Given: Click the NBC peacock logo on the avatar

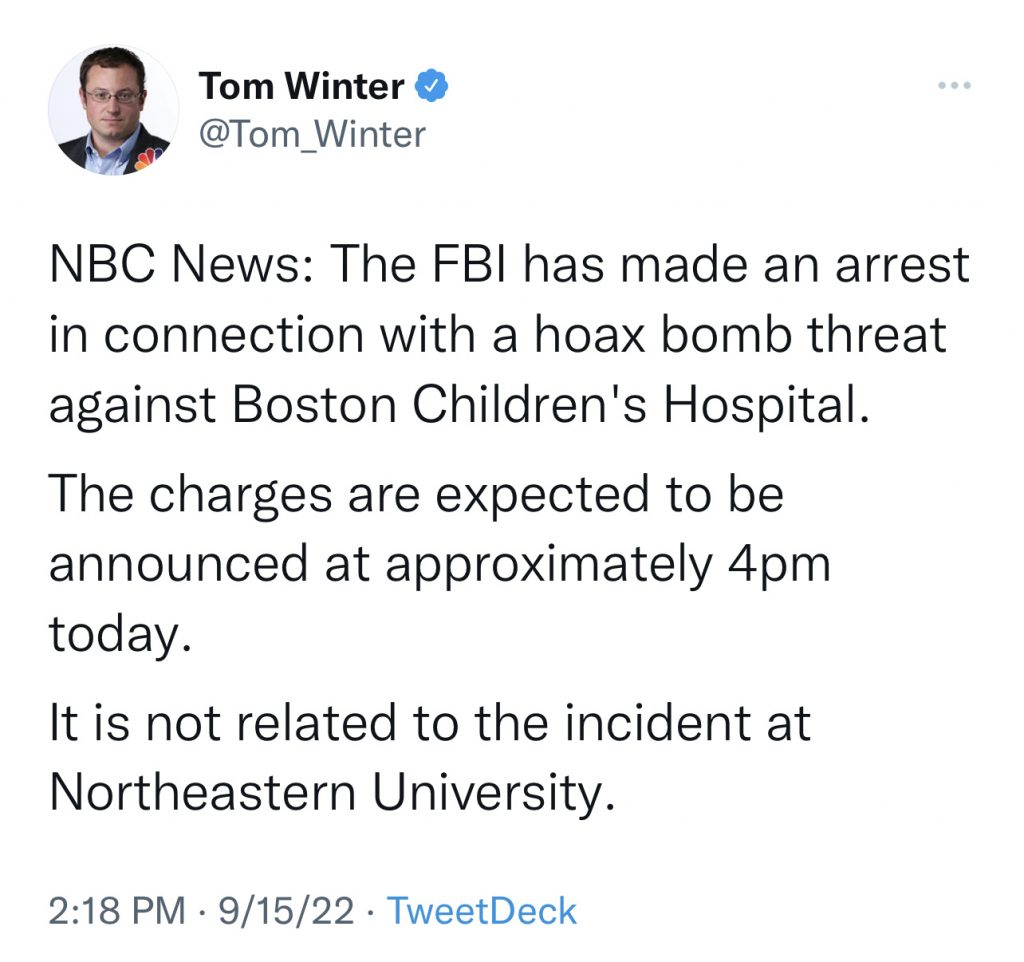Looking at the screenshot, I should click(146, 158).
